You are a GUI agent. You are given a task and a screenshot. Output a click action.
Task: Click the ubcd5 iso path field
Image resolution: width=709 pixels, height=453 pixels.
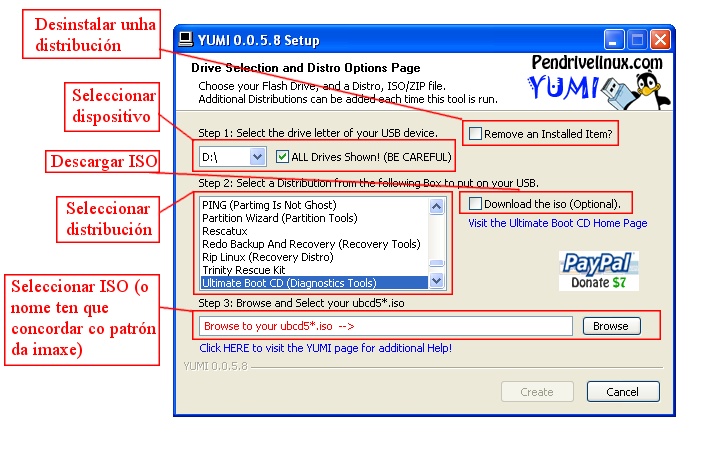(386, 326)
